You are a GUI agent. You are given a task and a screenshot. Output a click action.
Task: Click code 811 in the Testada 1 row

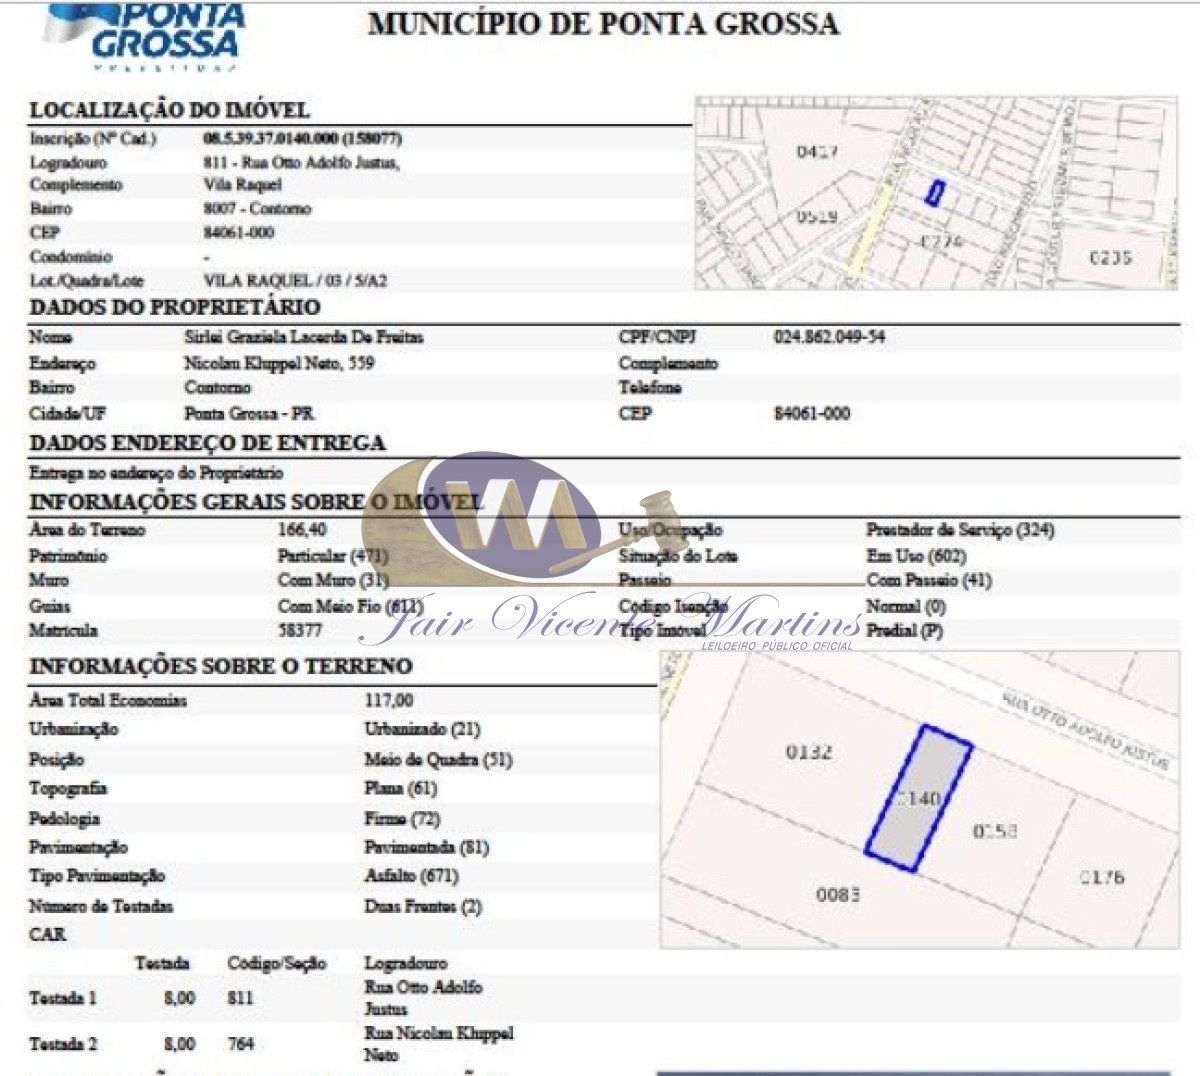coord(241,998)
